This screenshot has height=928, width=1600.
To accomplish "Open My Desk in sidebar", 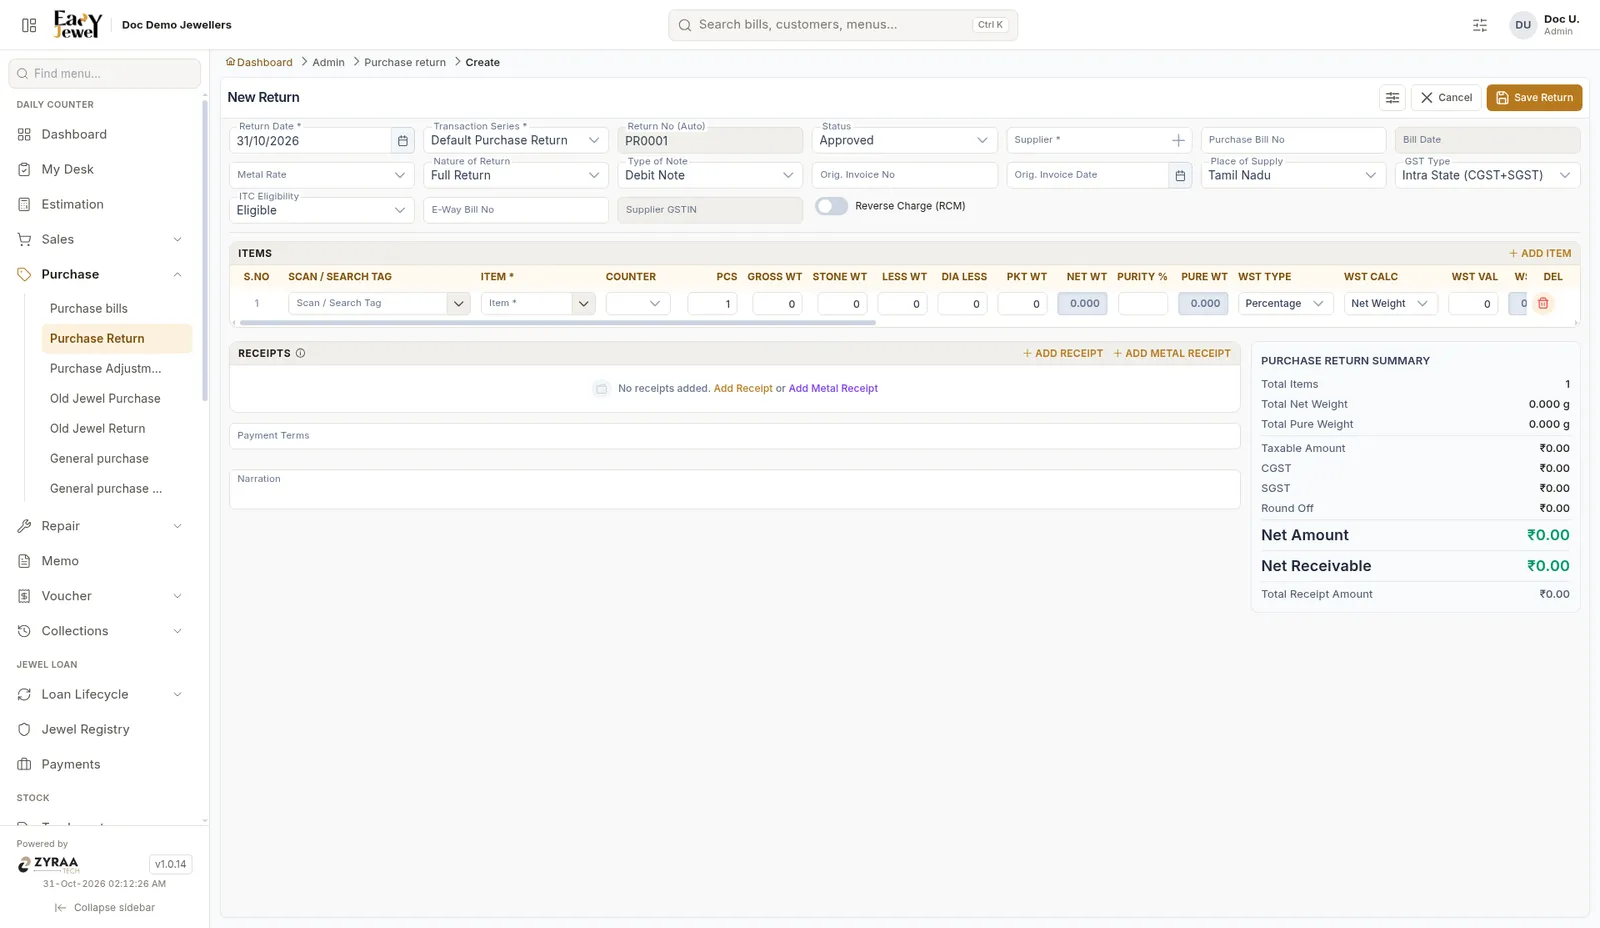I will (105, 169).
